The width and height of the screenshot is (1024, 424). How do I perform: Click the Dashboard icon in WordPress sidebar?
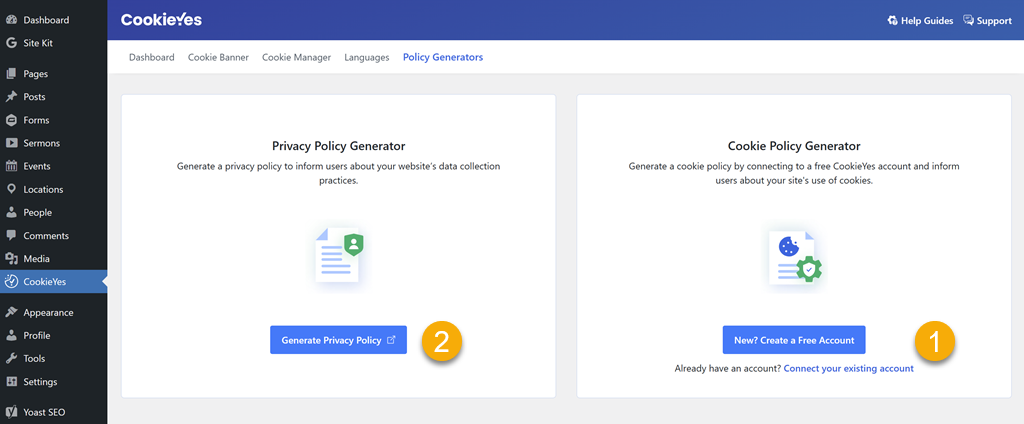click(11, 20)
